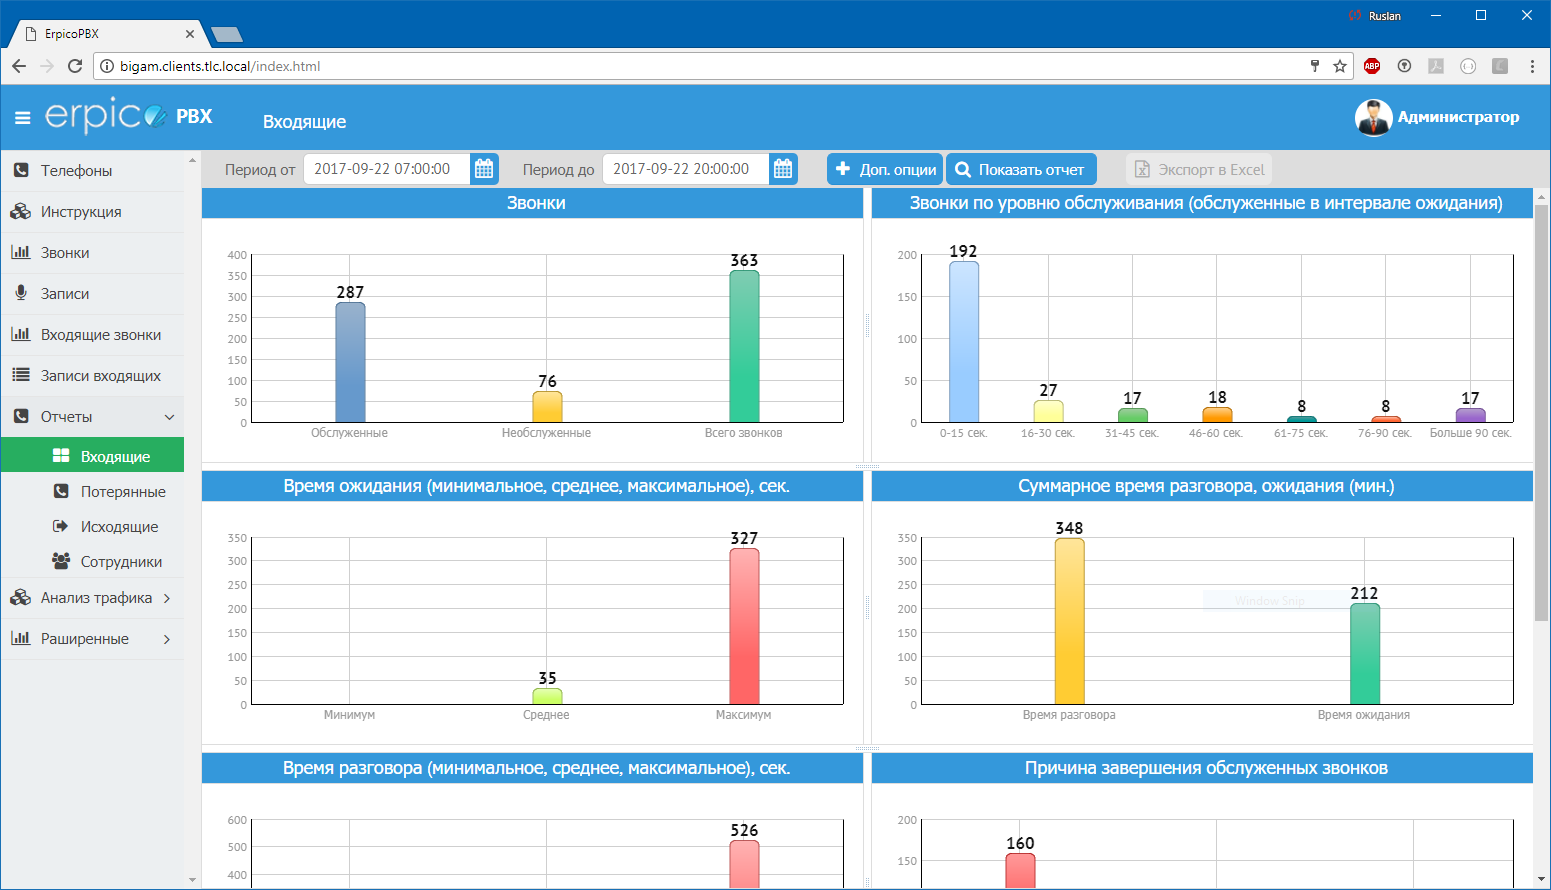Reload the browser page
The image size is (1551, 890).
(74, 66)
